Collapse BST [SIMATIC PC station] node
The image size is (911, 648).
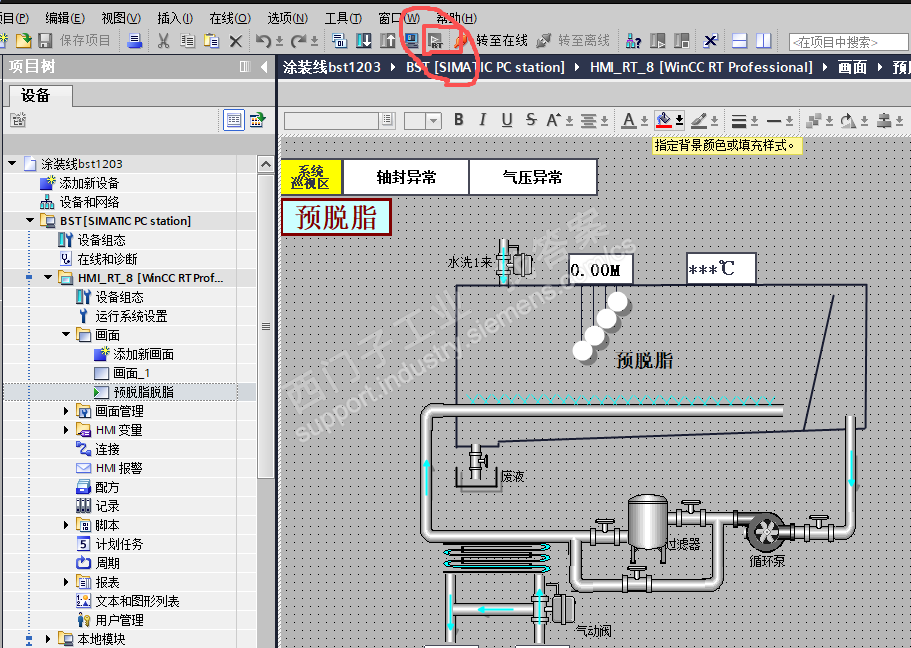click(x=30, y=220)
